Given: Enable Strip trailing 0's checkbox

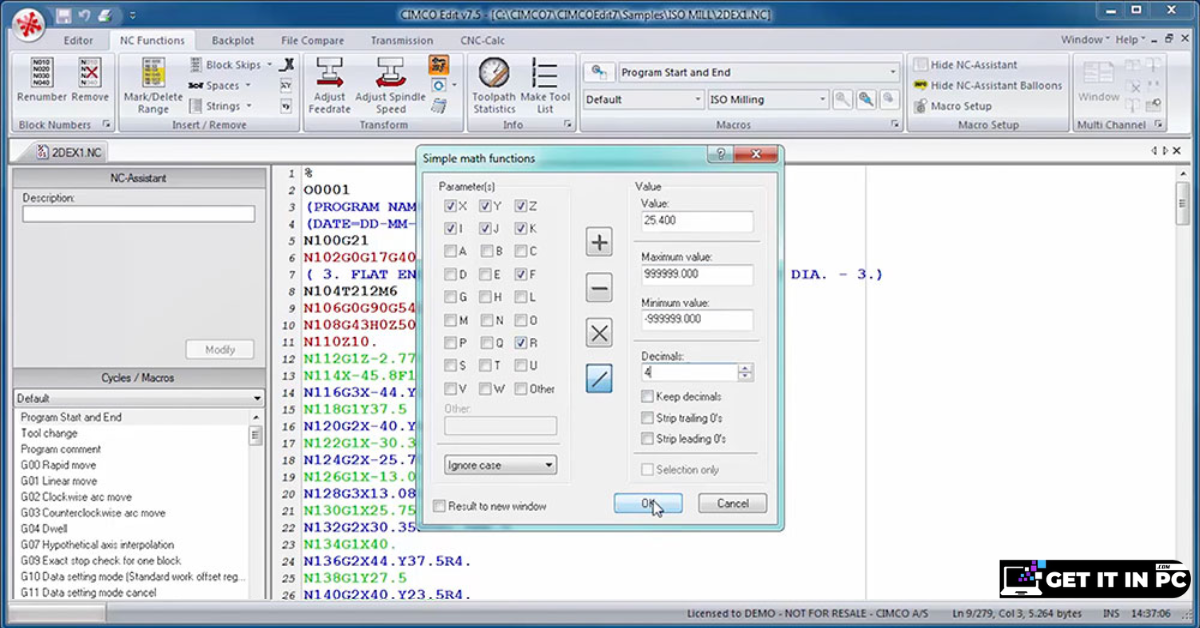Looking at the screenshot, I should [x=648, y=418].
